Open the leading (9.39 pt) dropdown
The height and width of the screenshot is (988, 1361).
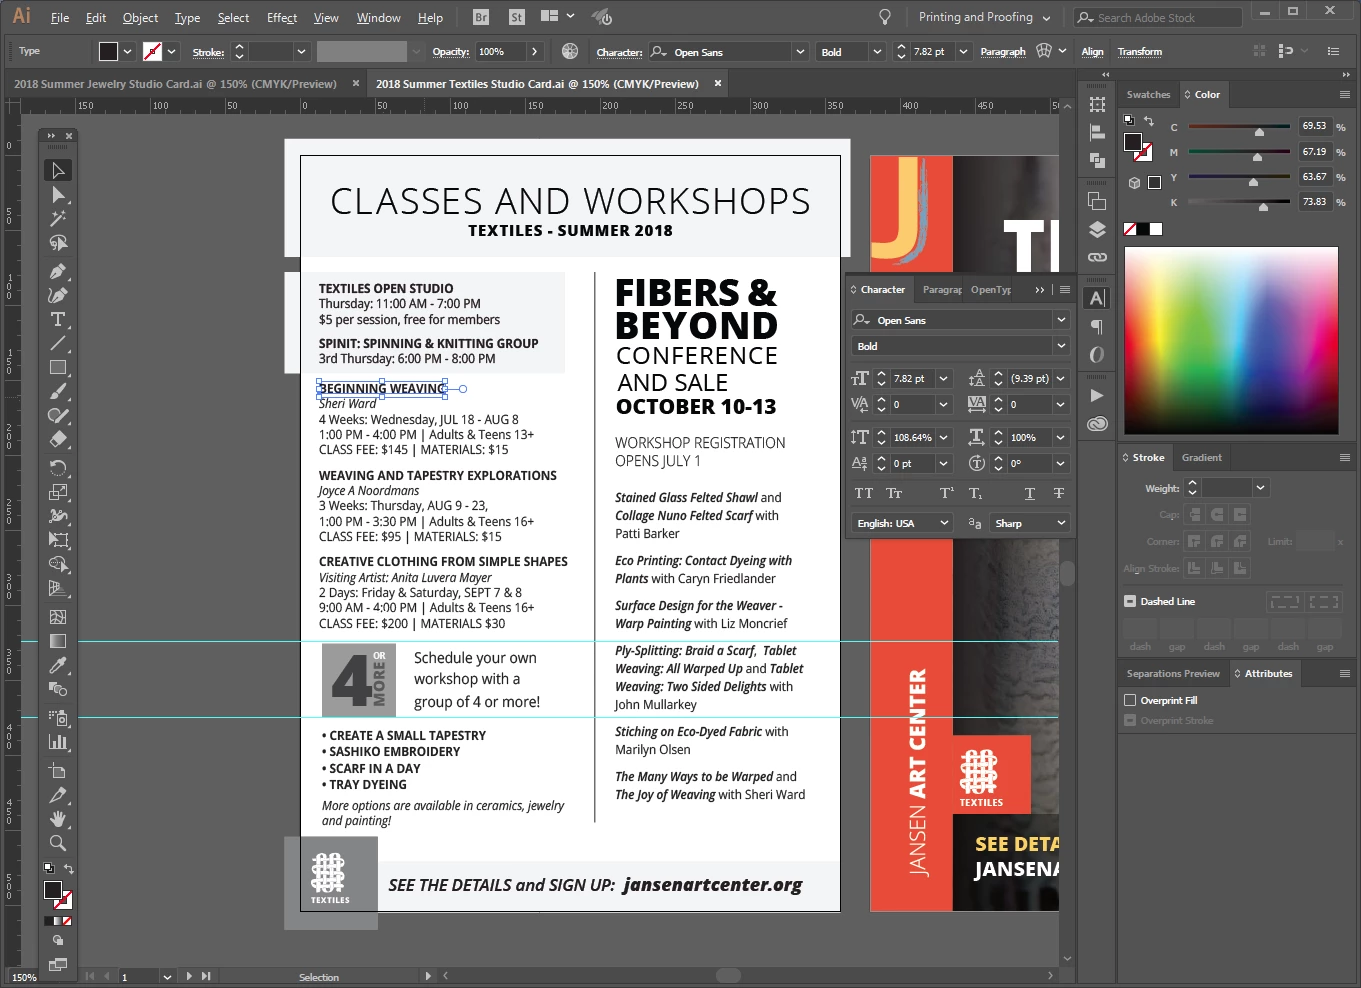pos(1061,379)
